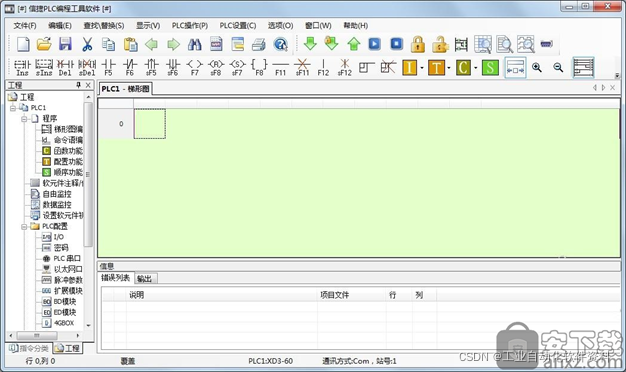This screenshot has width=626, height=372.
Task: Pin the 工程 panel with pushpin icon
Action: point(79,85)
